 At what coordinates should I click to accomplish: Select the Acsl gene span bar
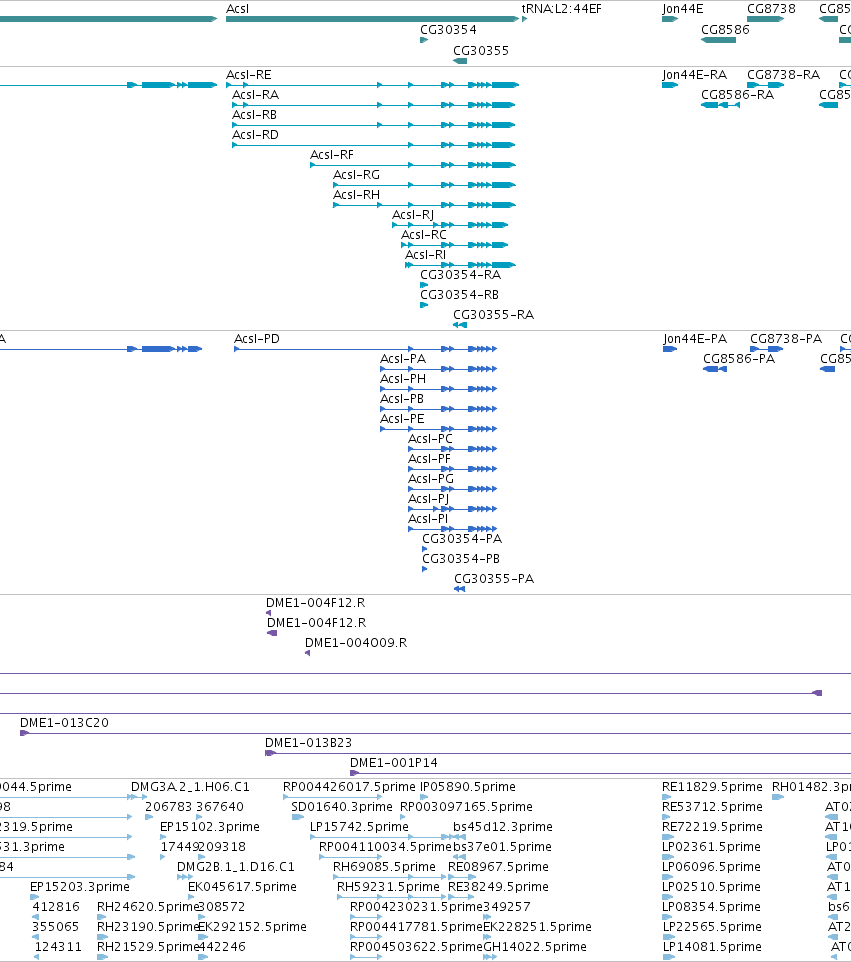point(372,19)
